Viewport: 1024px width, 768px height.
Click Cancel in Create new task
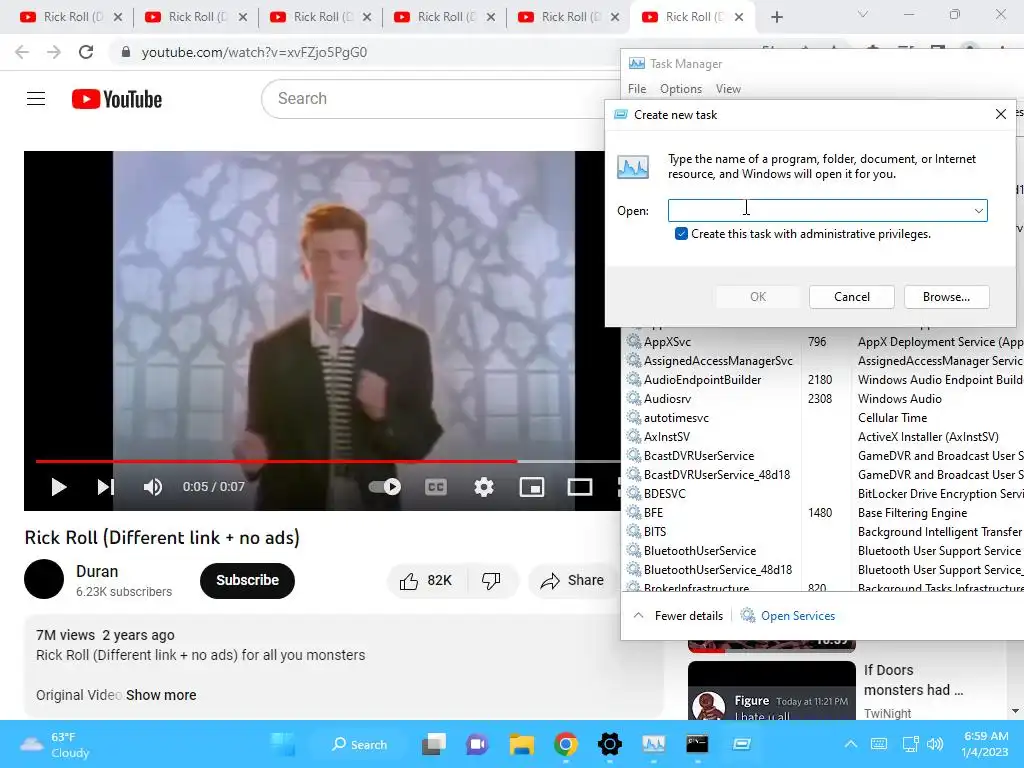pos(852,297)
